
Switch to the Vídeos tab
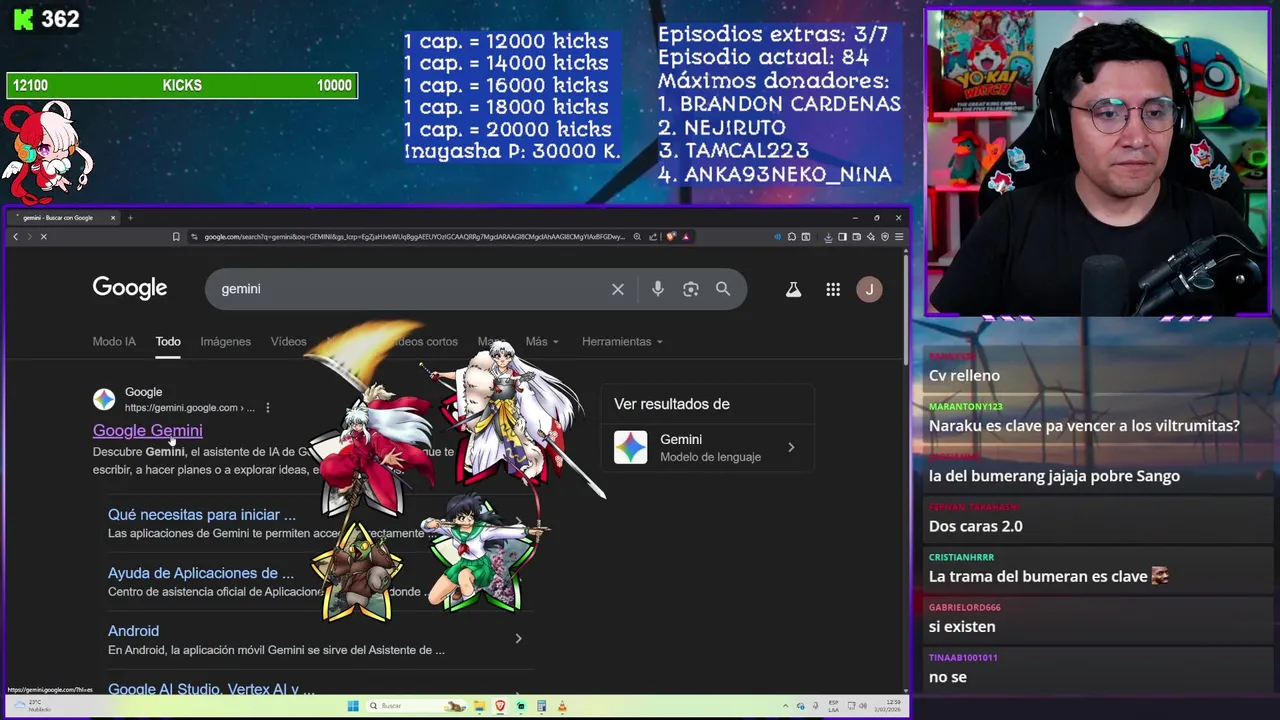tap(288, 342)
